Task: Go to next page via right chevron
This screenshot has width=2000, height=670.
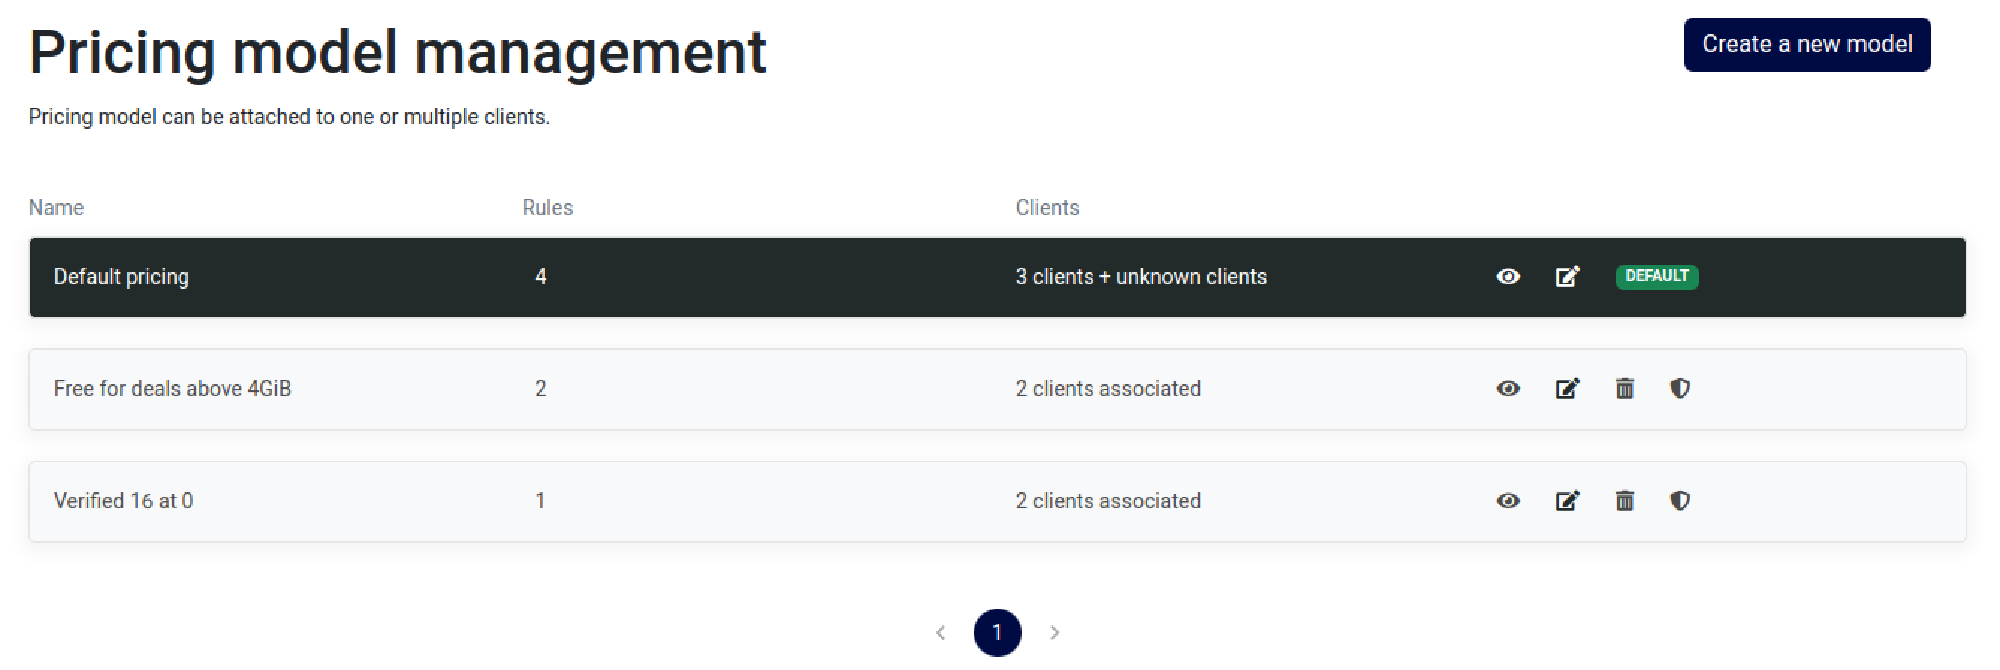Action: click(1055, 632)
